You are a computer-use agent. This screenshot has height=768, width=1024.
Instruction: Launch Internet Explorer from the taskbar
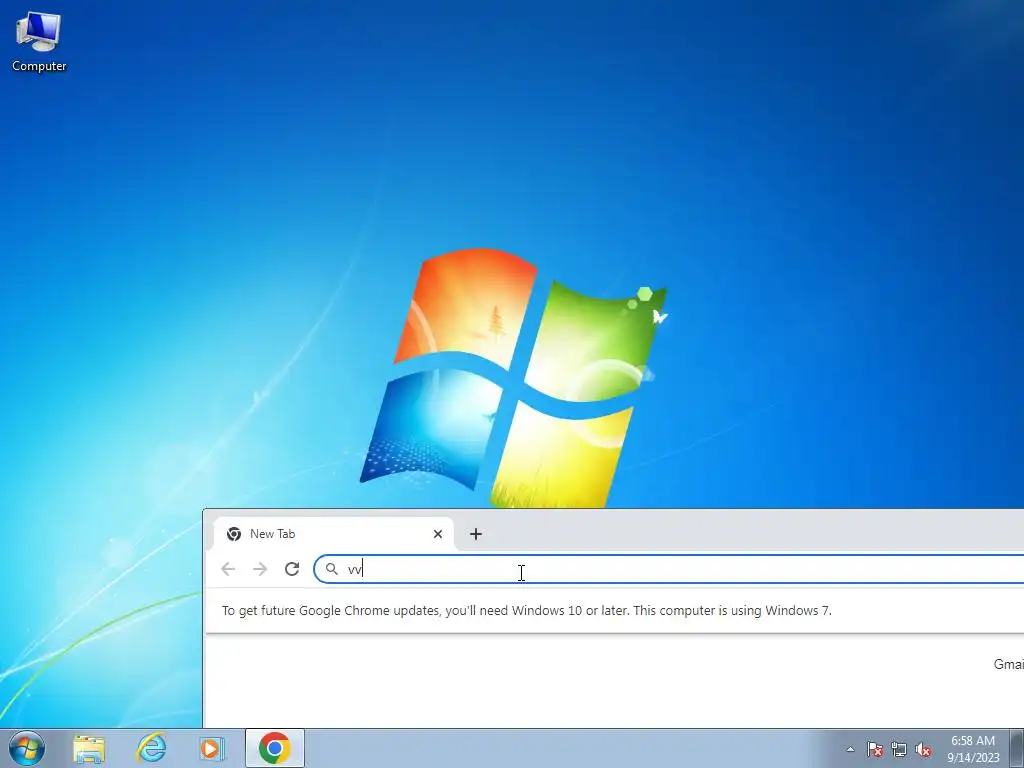pos(151,748)
